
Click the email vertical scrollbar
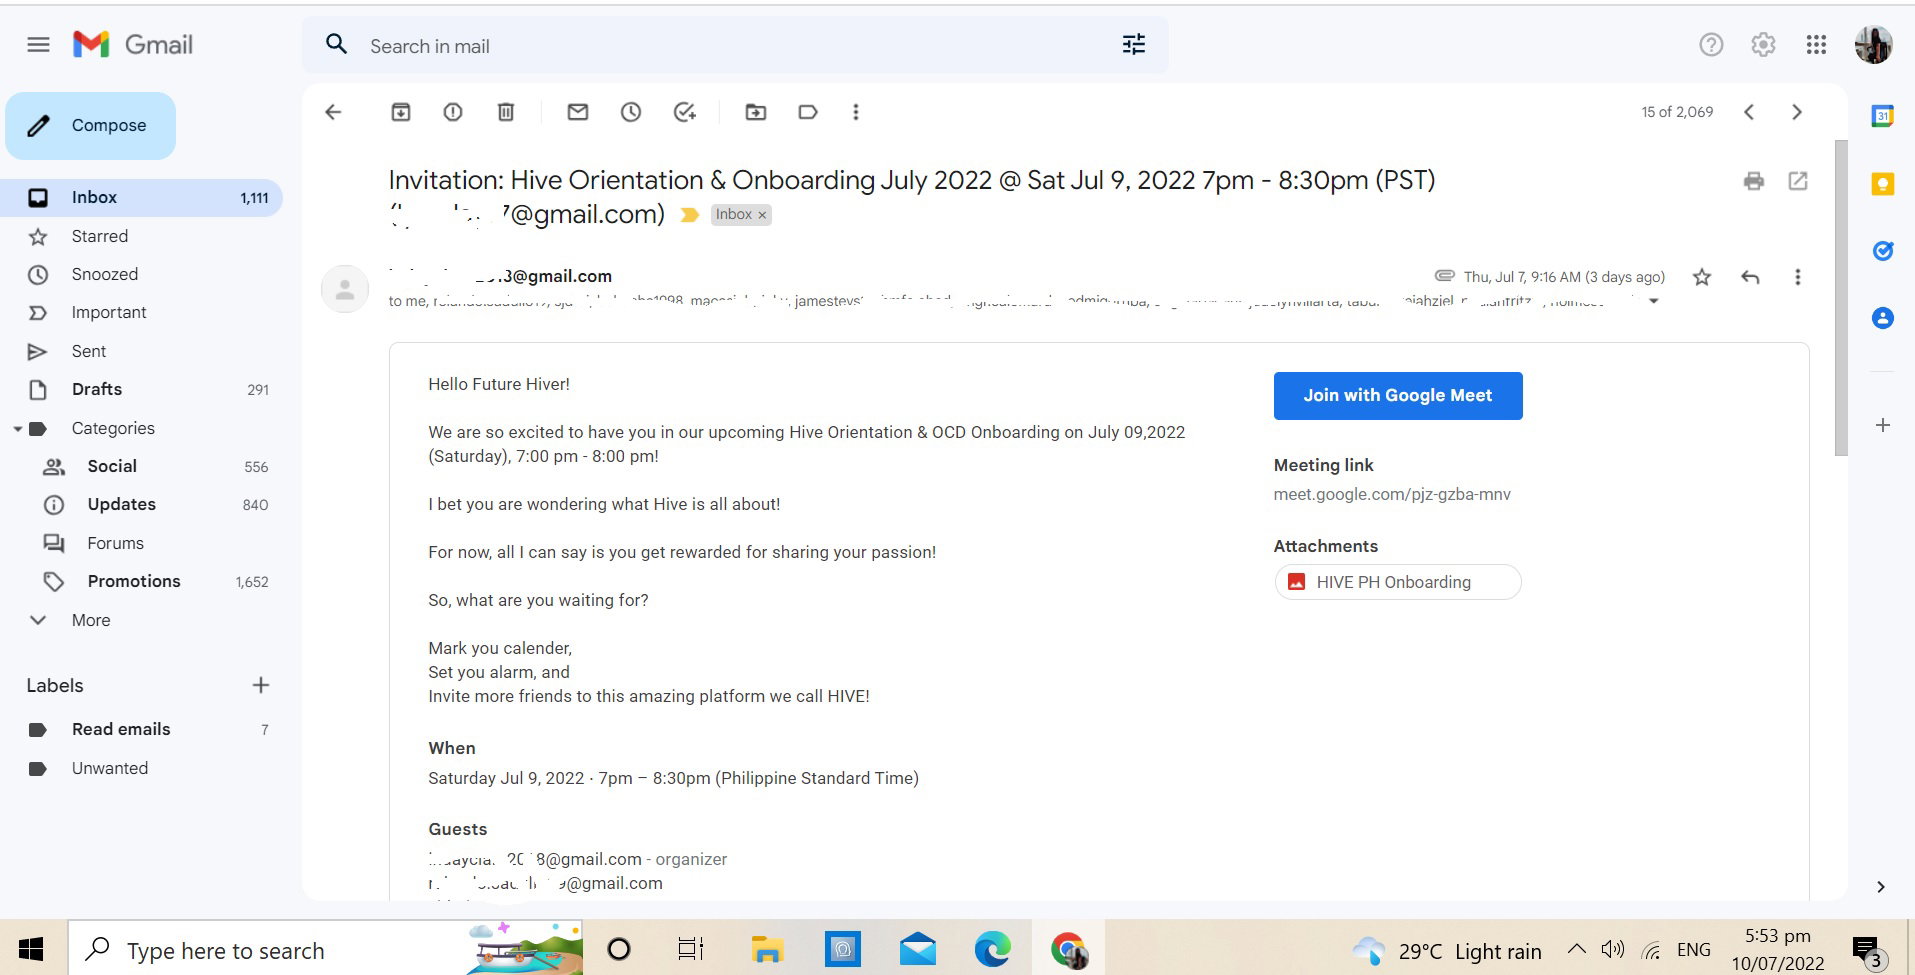1841,298
